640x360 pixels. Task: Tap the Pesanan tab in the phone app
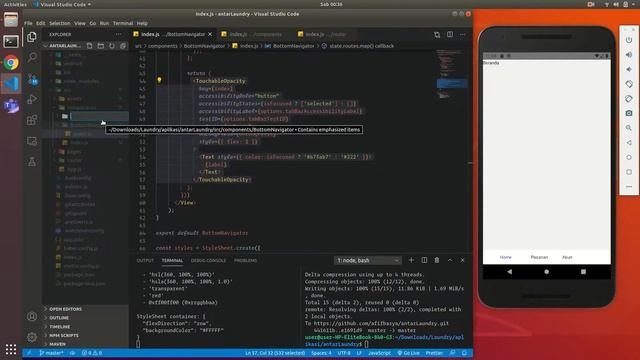[539, 257]
